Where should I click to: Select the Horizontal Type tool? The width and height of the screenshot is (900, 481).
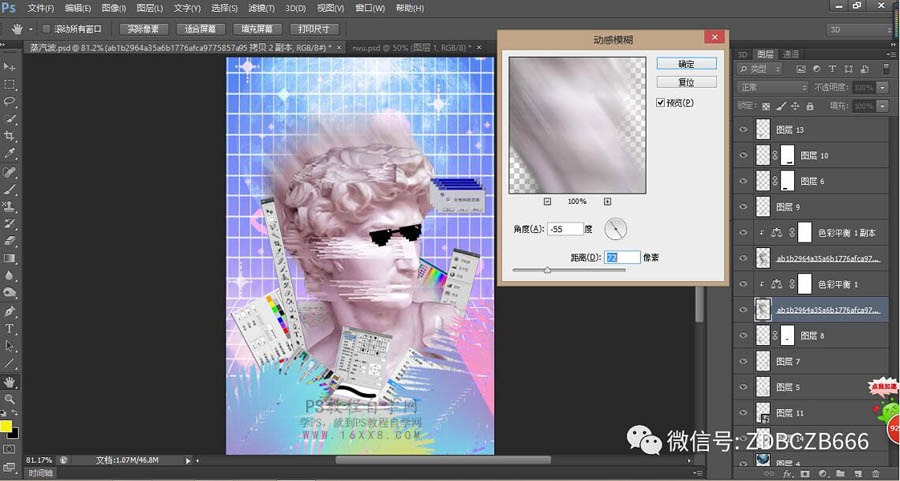[9, 328]
